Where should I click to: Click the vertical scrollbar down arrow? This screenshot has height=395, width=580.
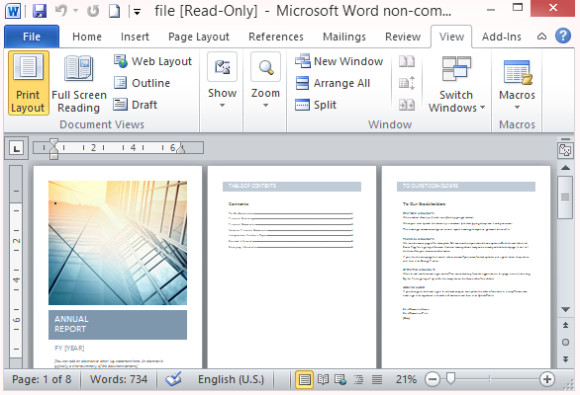coord(565,309)
